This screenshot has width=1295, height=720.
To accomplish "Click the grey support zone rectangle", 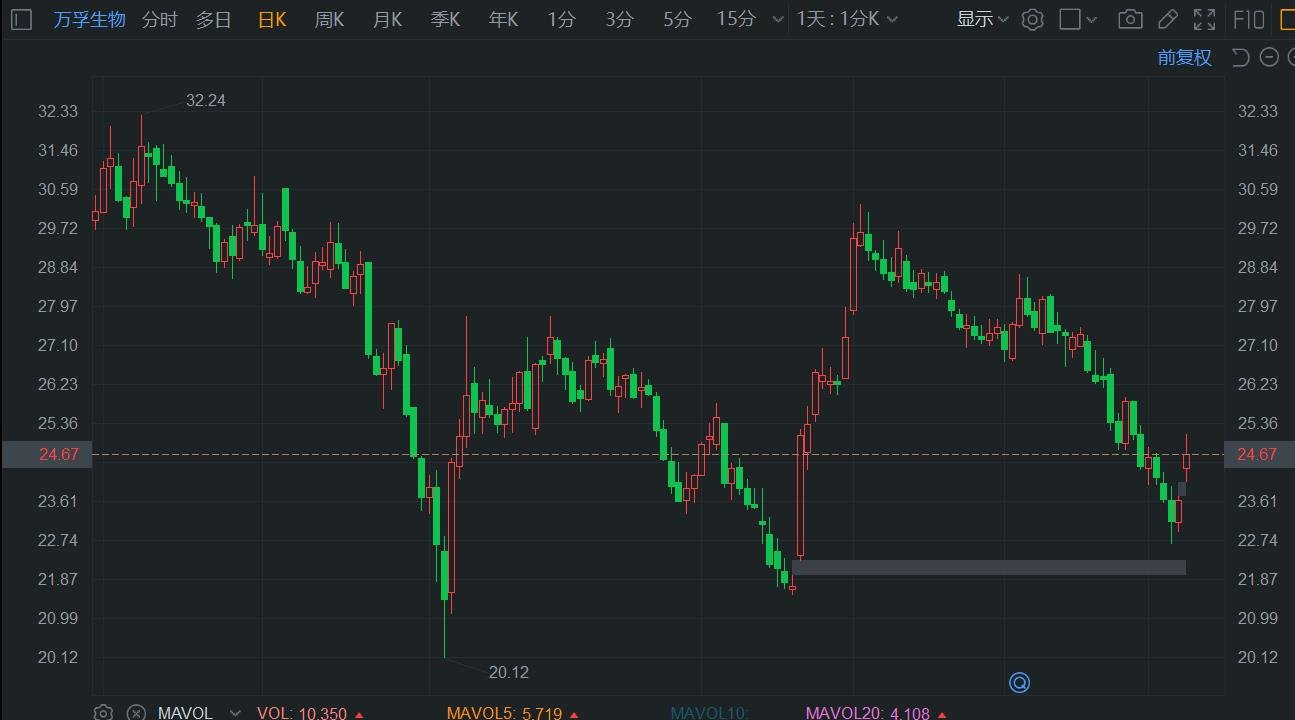I will coord(989,567).
